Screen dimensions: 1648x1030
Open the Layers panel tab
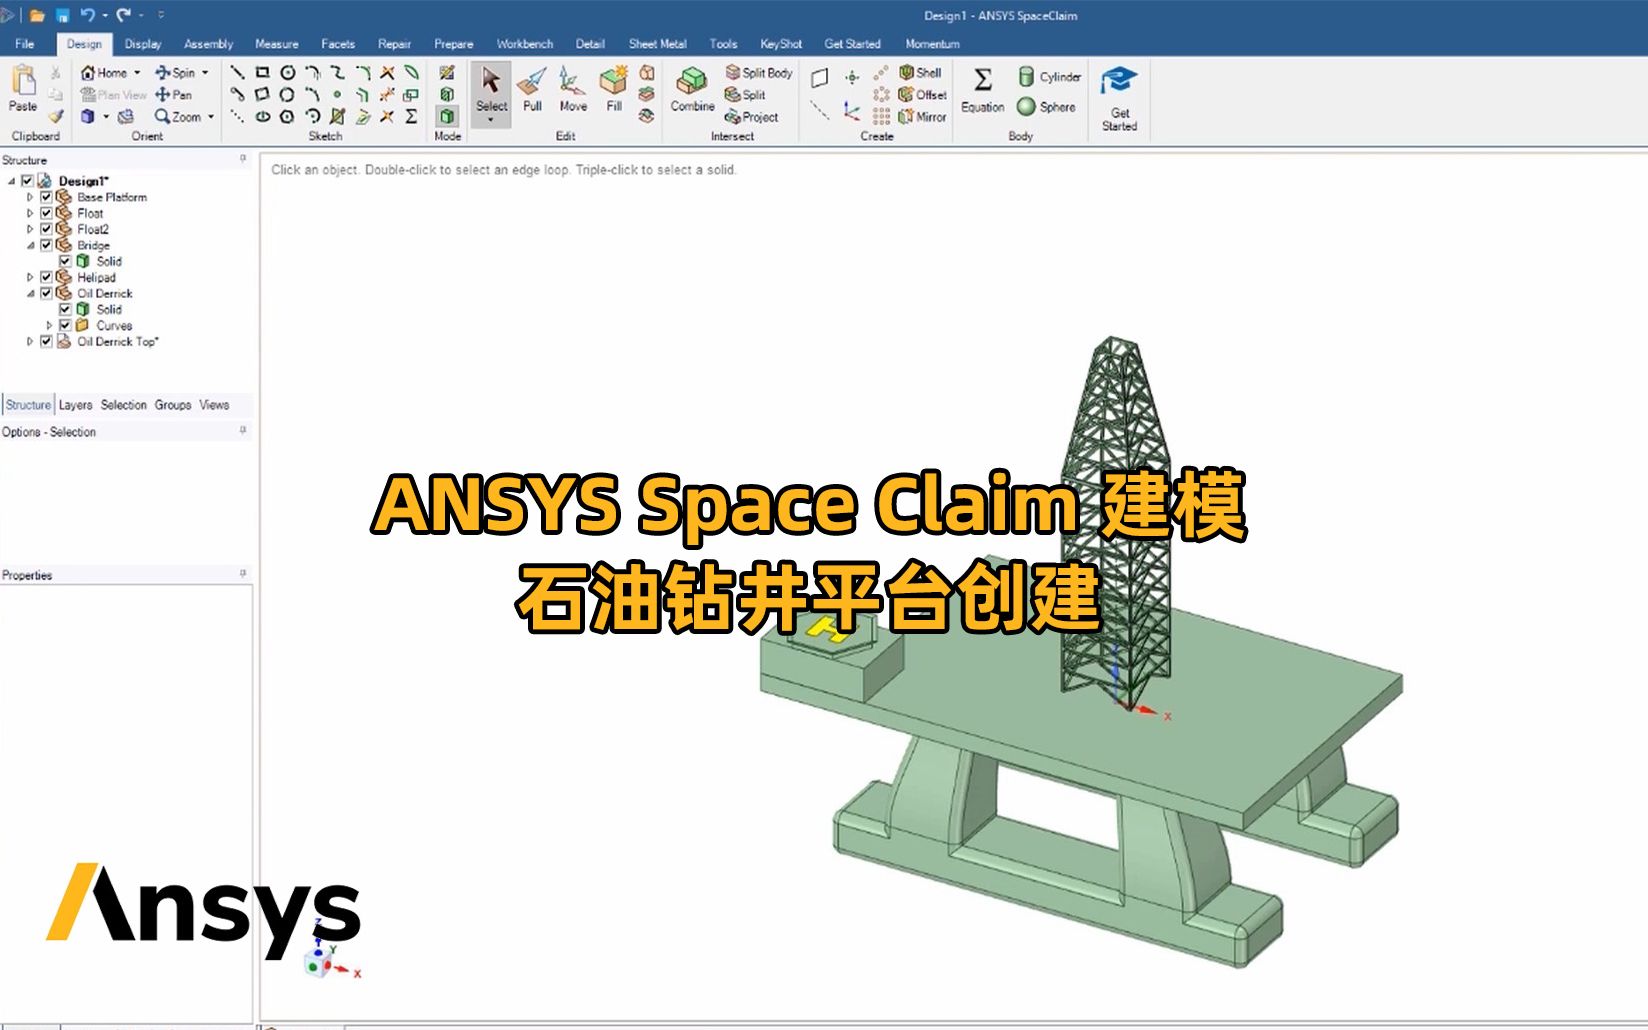point(75,405)
